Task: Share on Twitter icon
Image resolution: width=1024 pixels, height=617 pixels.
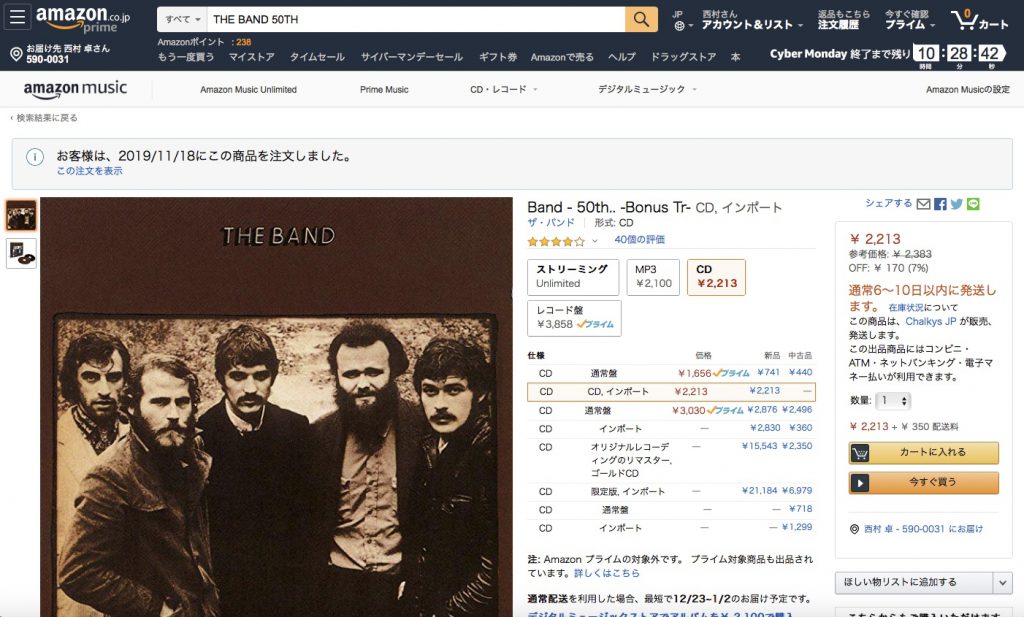Action: click(957, 204)
